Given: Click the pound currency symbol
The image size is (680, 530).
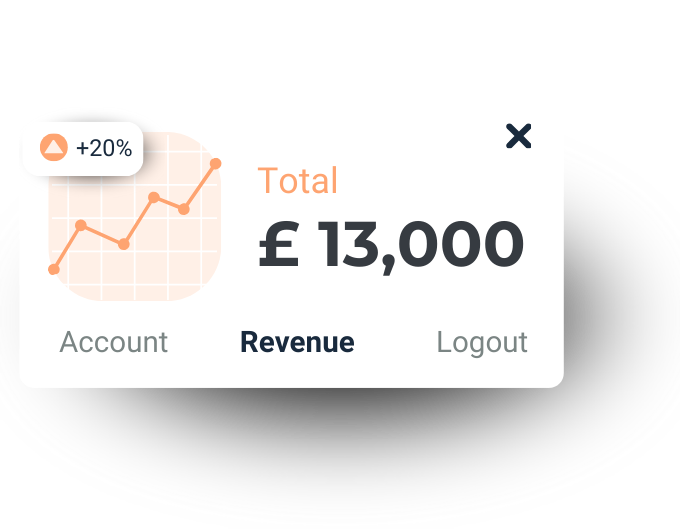Looking at the screenshot, I should pyautogui.click(x=278, y=244).
